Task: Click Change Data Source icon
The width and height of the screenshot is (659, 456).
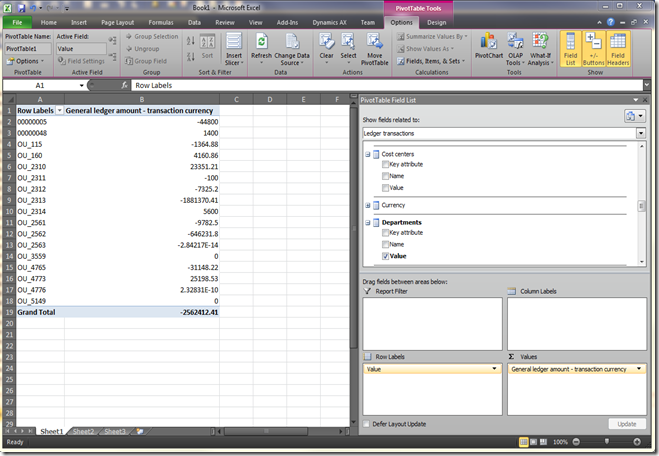Action: click(x=292, y=48)
